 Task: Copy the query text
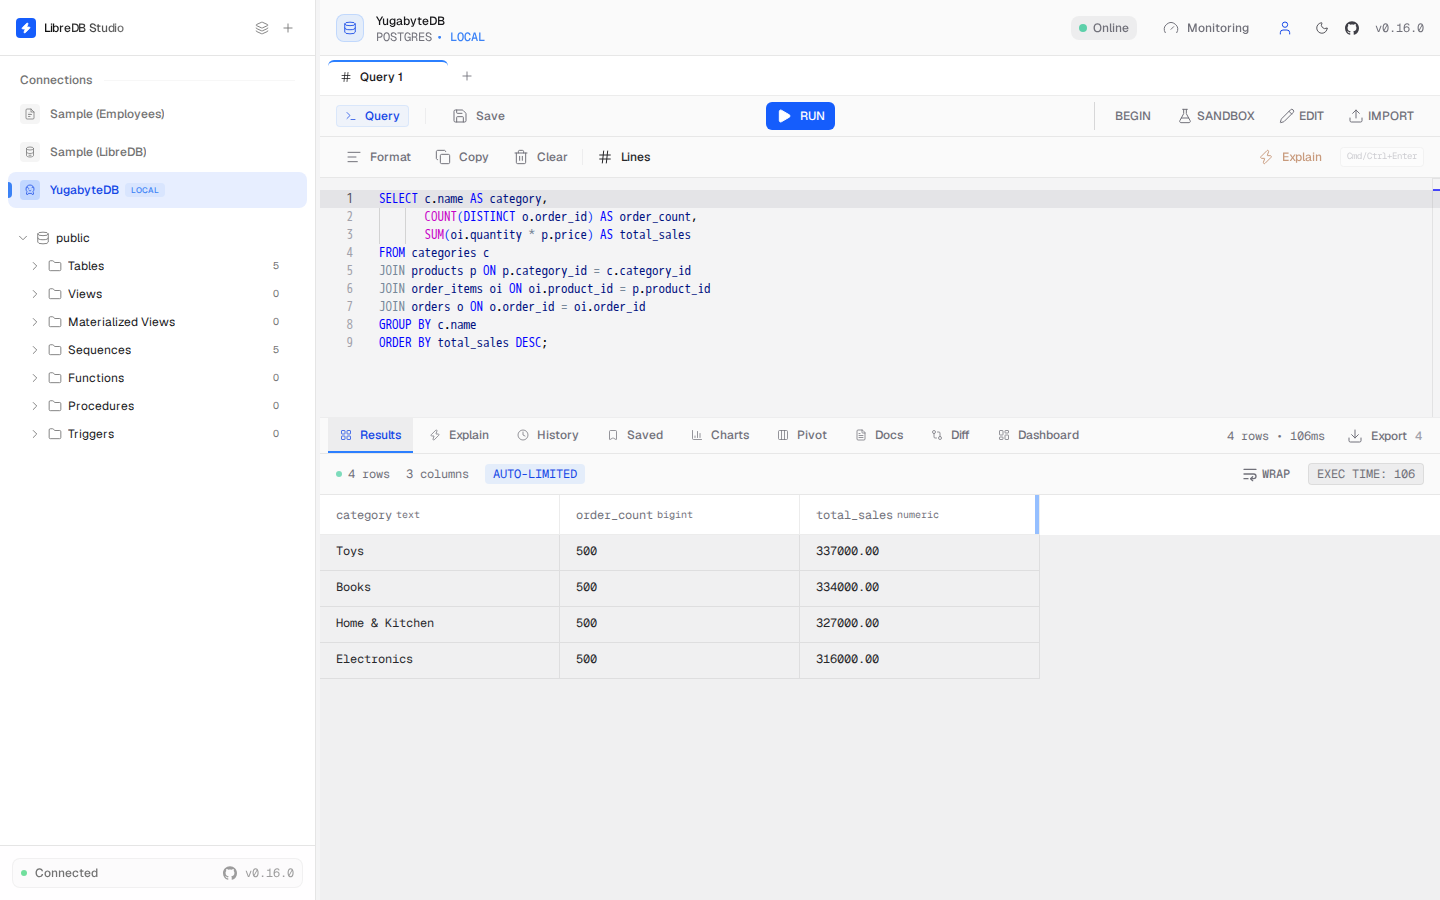pos(462,157)
